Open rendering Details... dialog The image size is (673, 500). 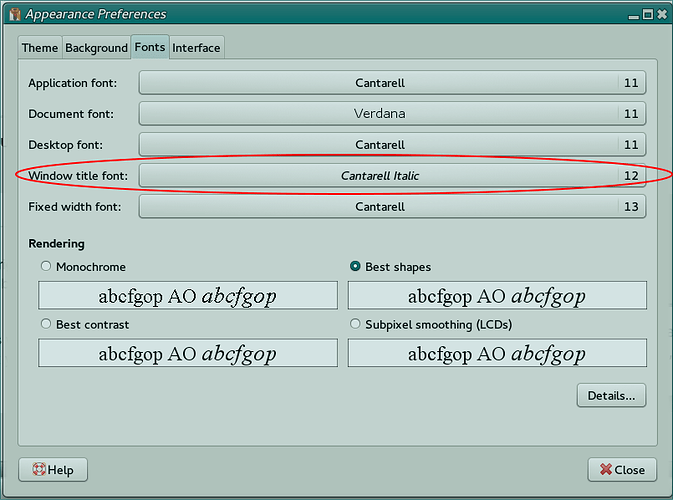pos(611,395)
